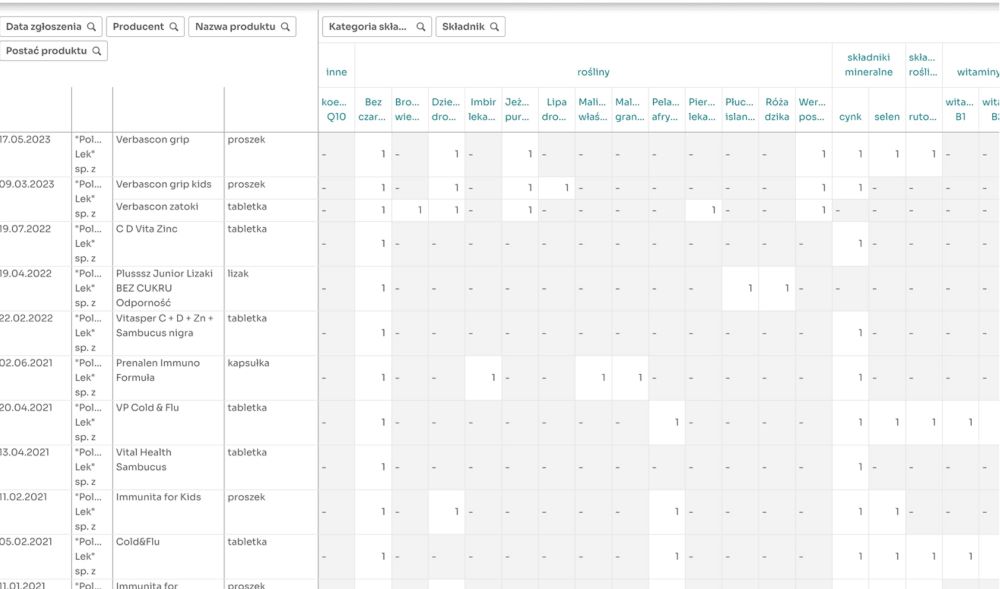
Task: Click search icon on Kategoria składnika
Action: point(420,27)
